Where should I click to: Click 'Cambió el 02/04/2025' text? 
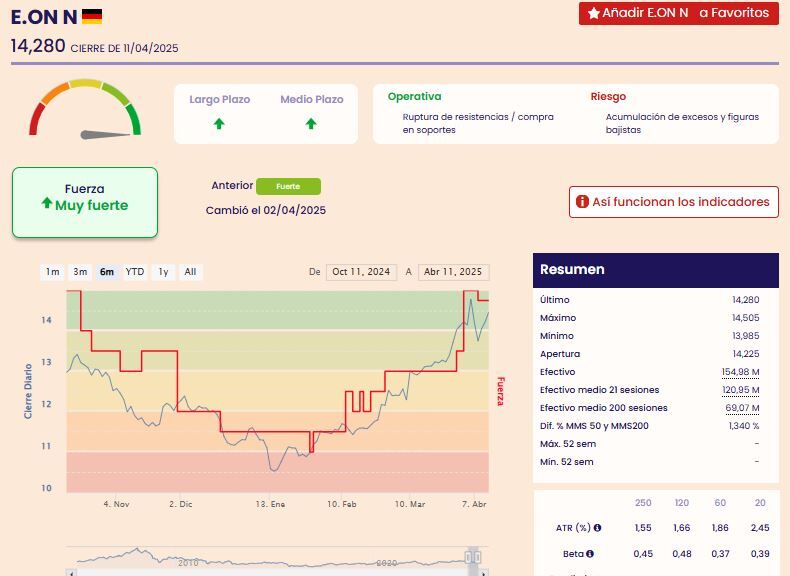pyautogui.click(x=266, y=210)
